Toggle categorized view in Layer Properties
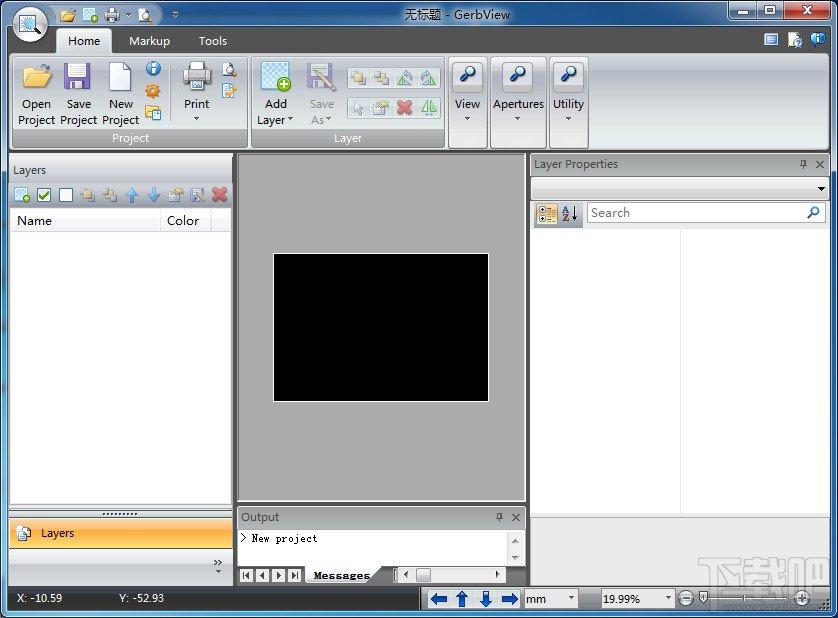The height and width of the screenshot is (618, 838). click(x=546, y=213)
